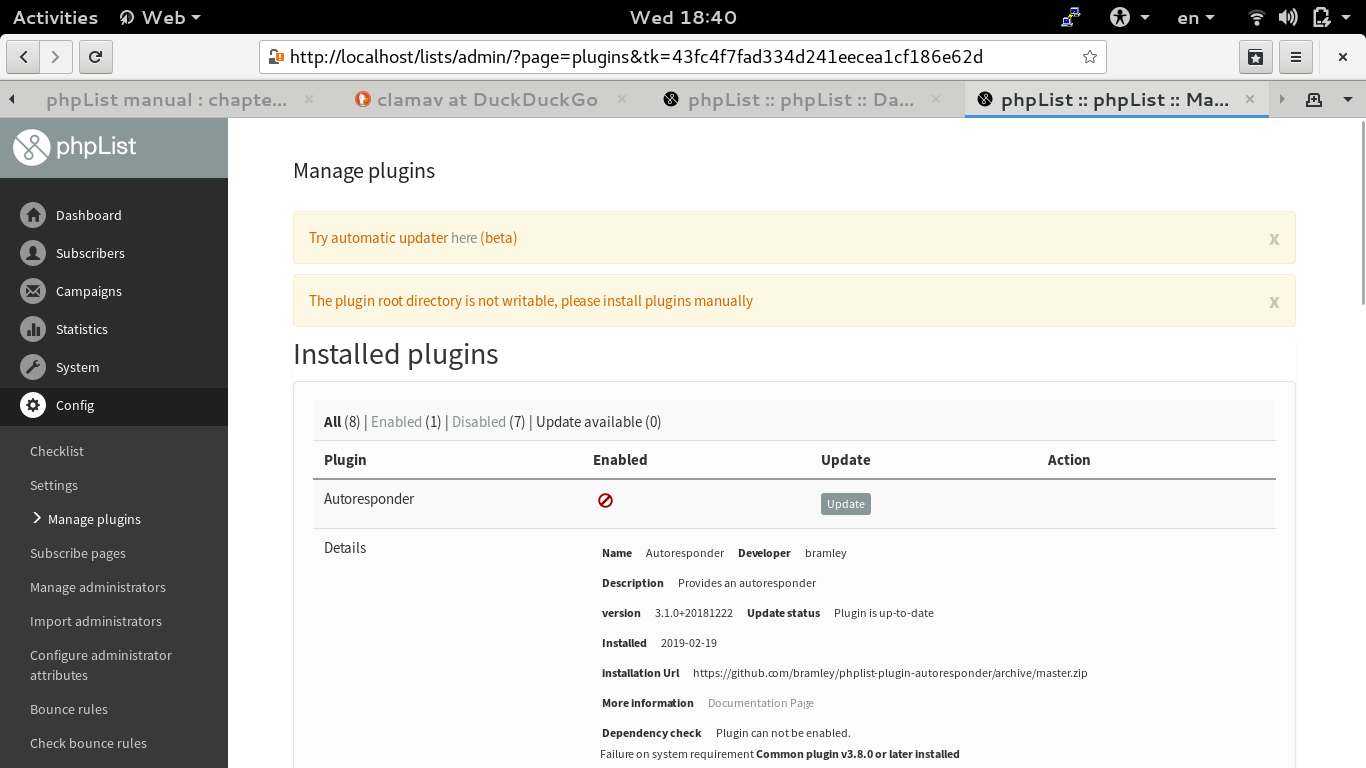Viewport: 1366px width, 768px height.
Task: Select the Config gear icon
Action: (x=33, y=406)
